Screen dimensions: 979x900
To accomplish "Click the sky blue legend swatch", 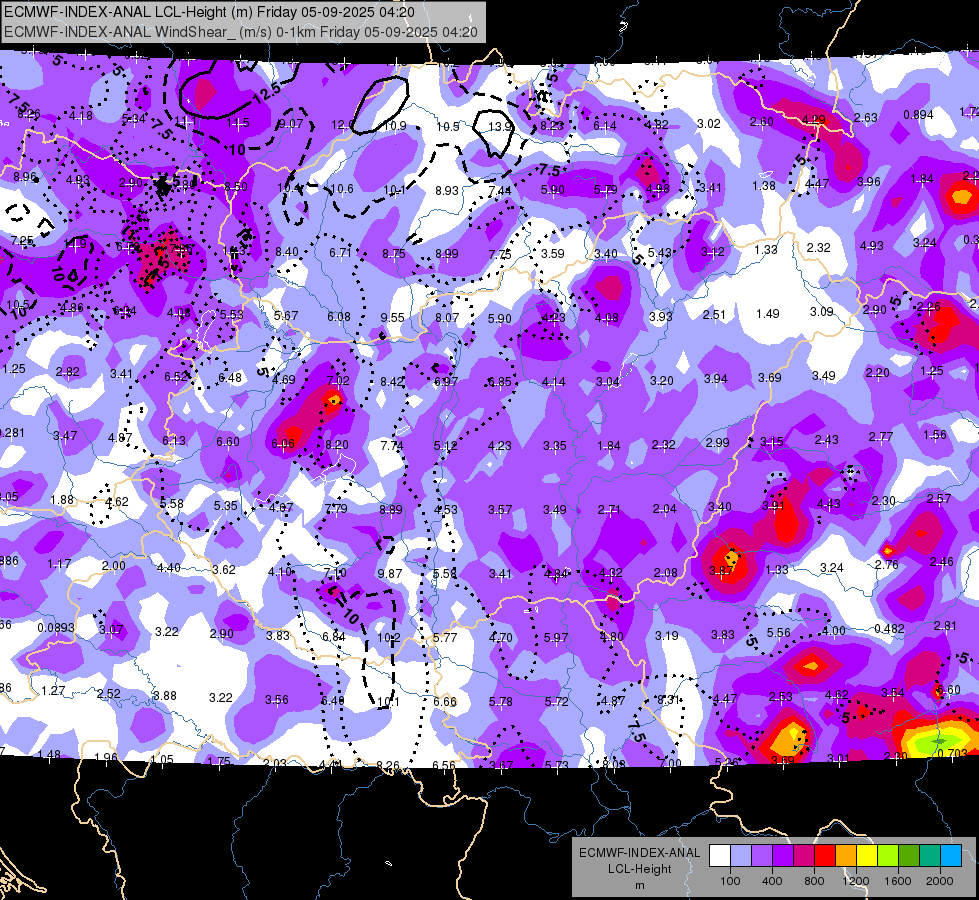I will pyautogui.click(x=951, y=856).
